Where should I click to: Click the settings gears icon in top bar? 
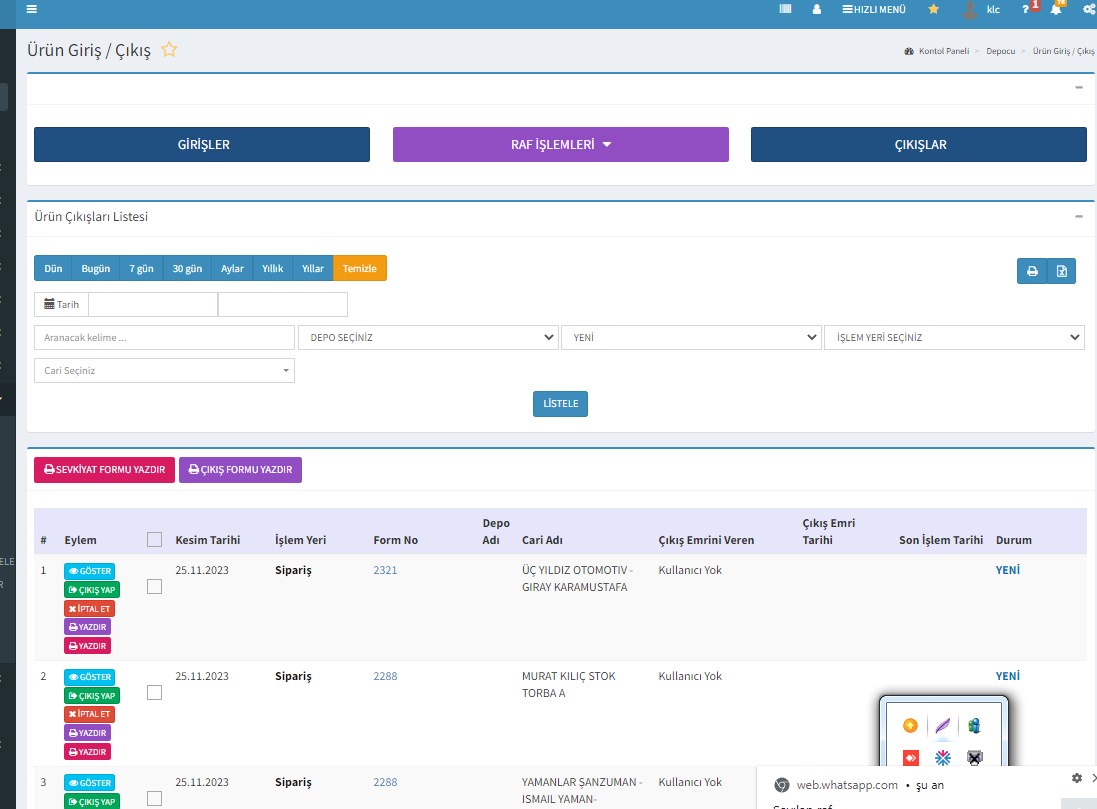tap(1089, 9)
